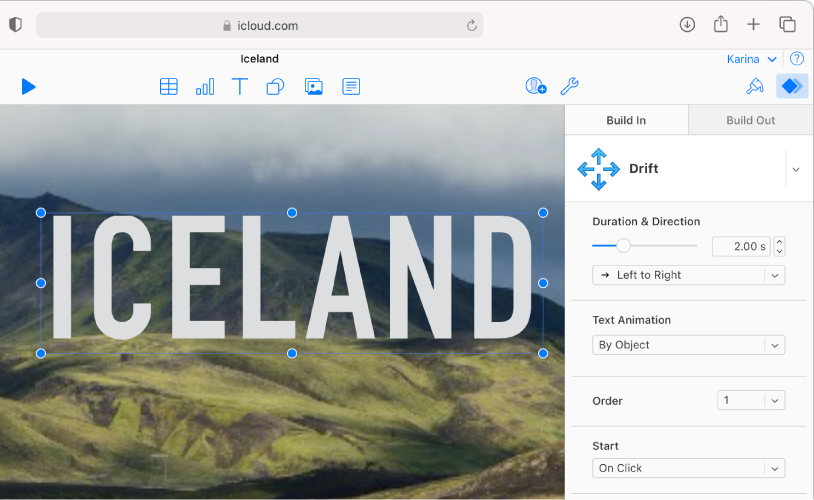Insert an image using the media icon
Image resolution: width=814 pixels, height=500 pixels.
(x=314, y=87)
